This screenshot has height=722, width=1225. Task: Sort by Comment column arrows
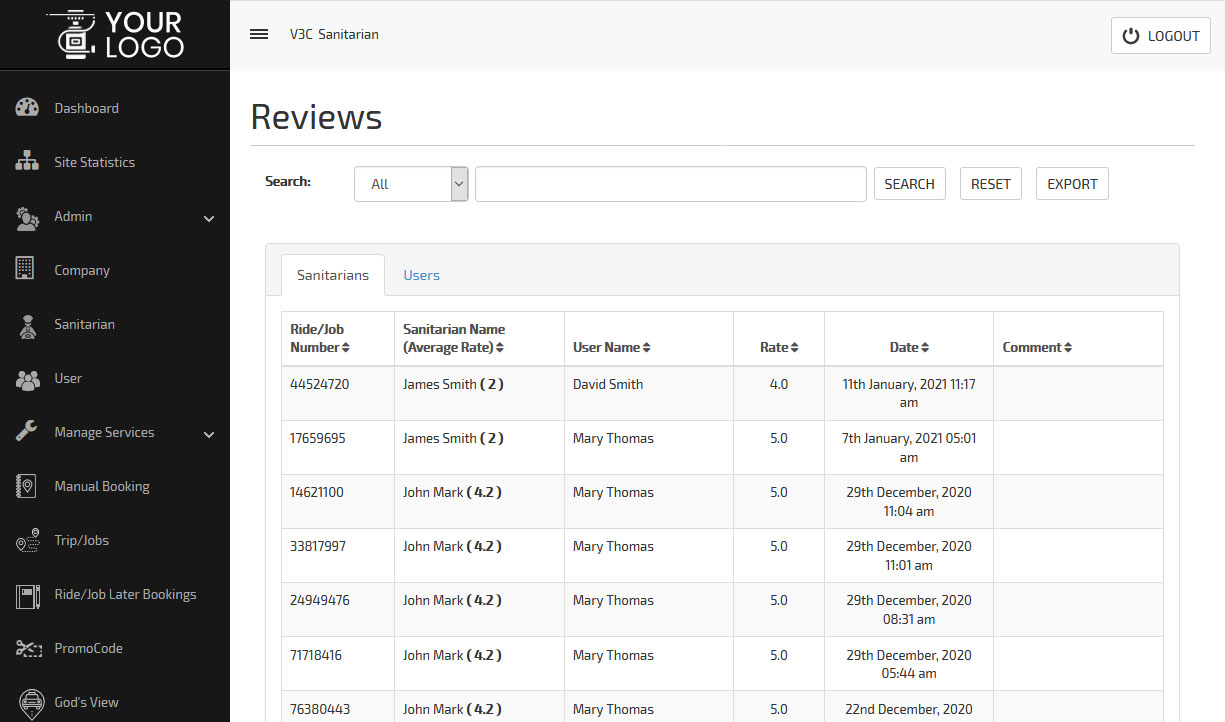[x=1068, y=348]
